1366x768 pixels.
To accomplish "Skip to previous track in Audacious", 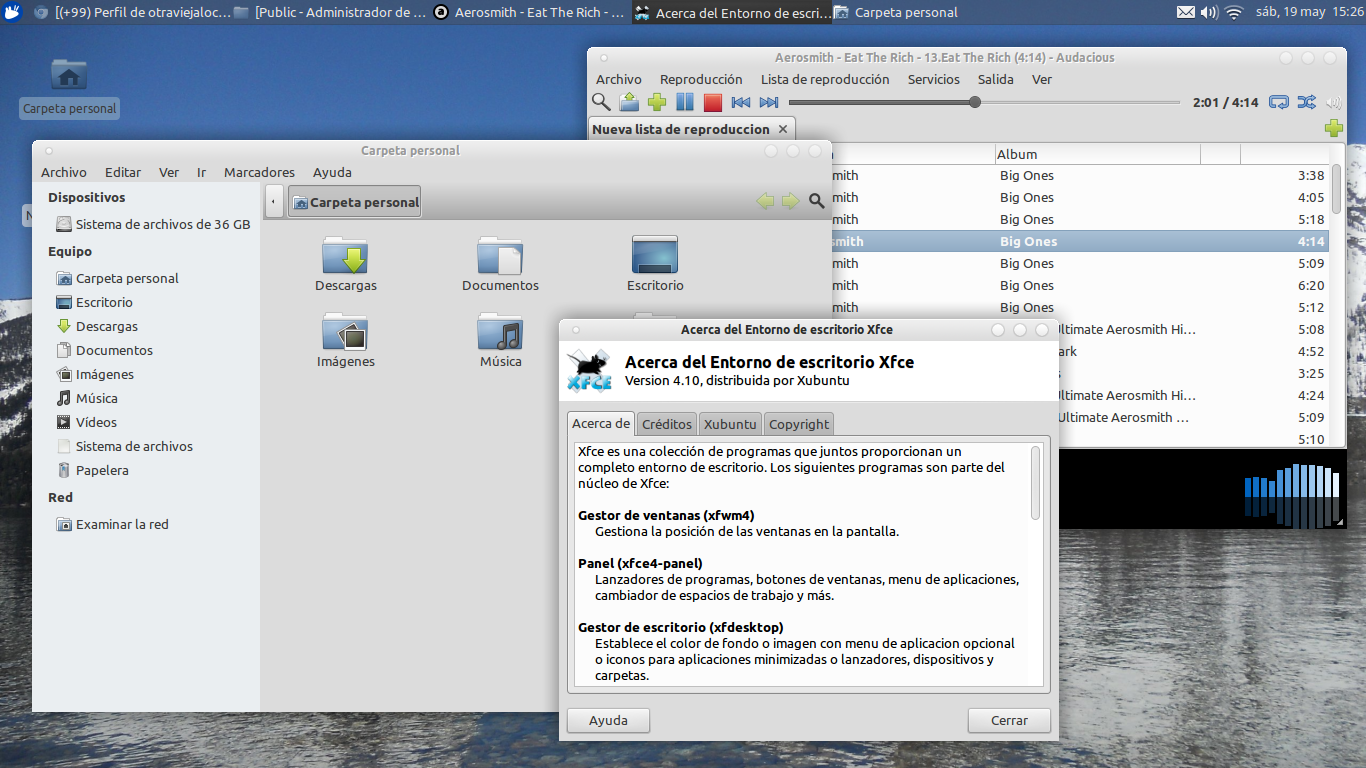I will (x=741, y=102).
